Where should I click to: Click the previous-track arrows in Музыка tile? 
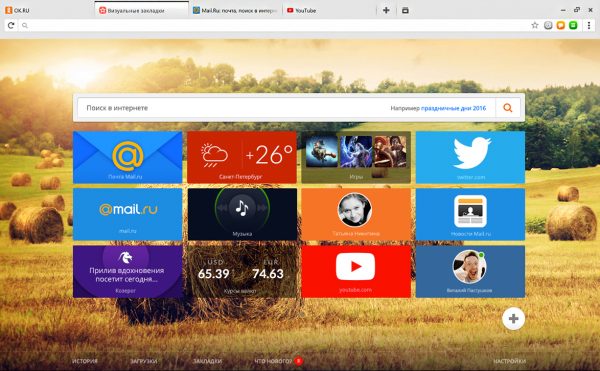(x=222, y=208)
